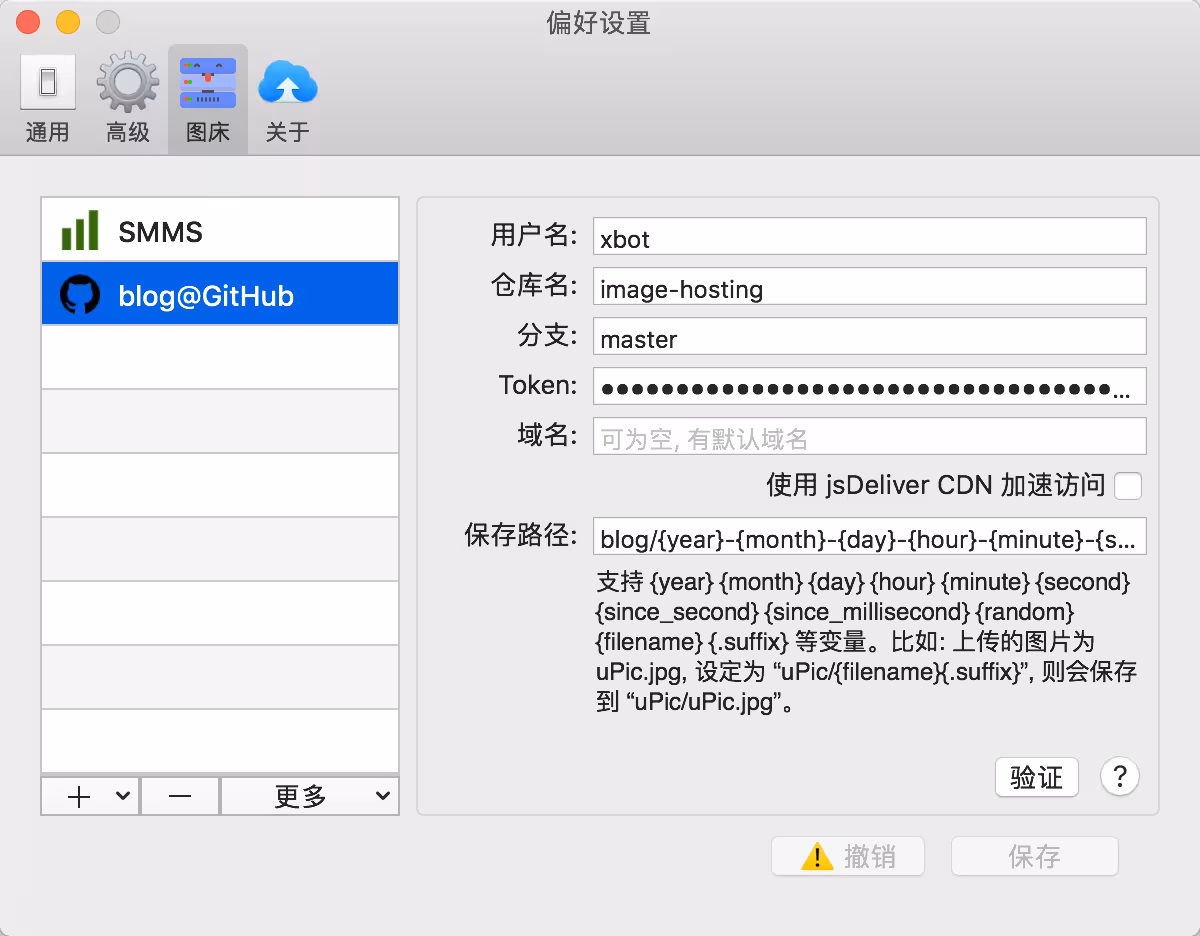Open the 通用 general preferences tab
Viewport: 1200px width, 936px height.
point(47,100)
